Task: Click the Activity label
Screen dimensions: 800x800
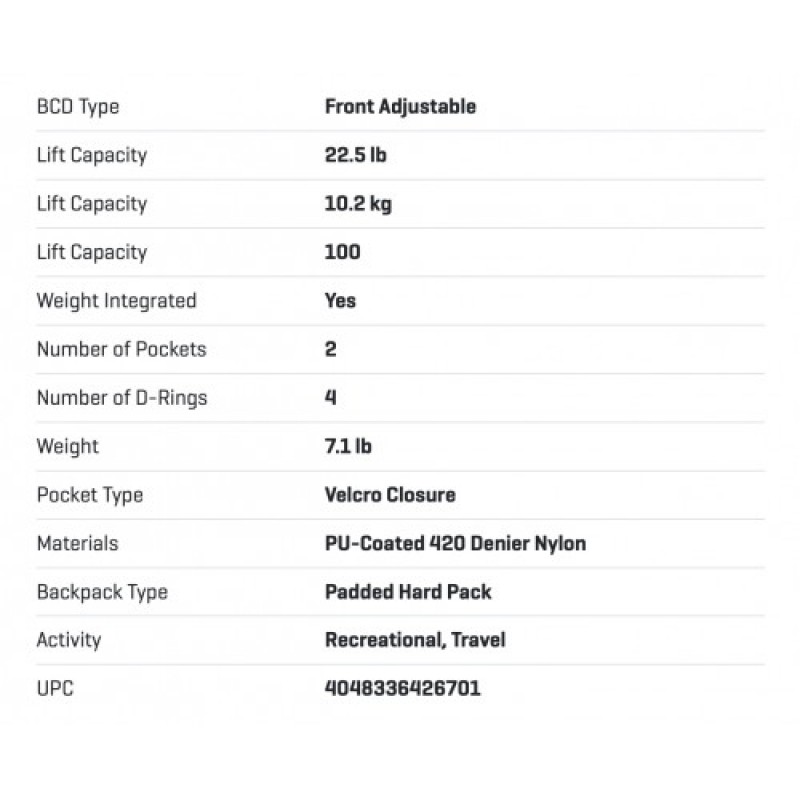Action: click(x=69, y=640)
